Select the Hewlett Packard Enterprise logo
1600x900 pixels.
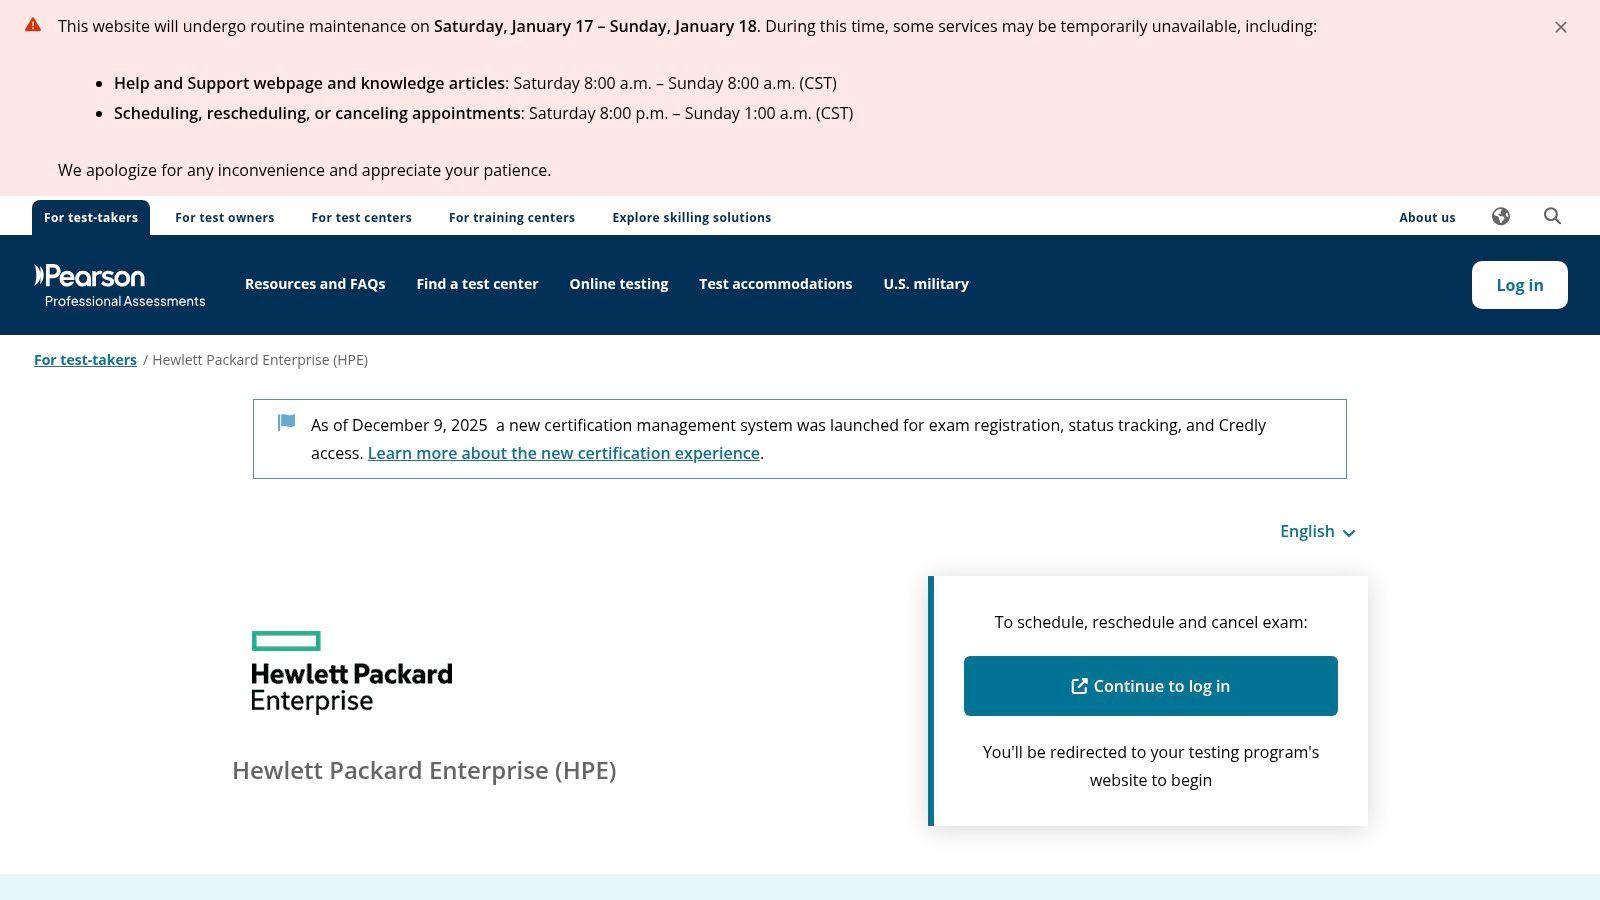coord(351,668)
